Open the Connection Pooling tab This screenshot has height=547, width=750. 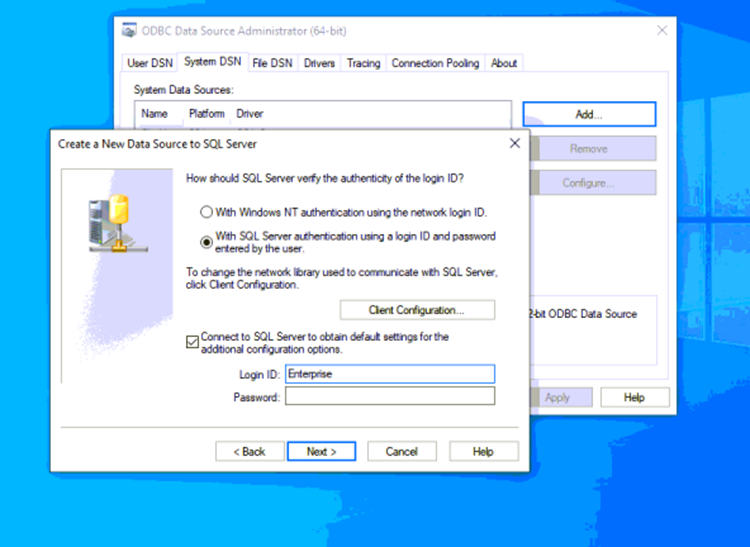pyautogui.click(x=435, y=63)
